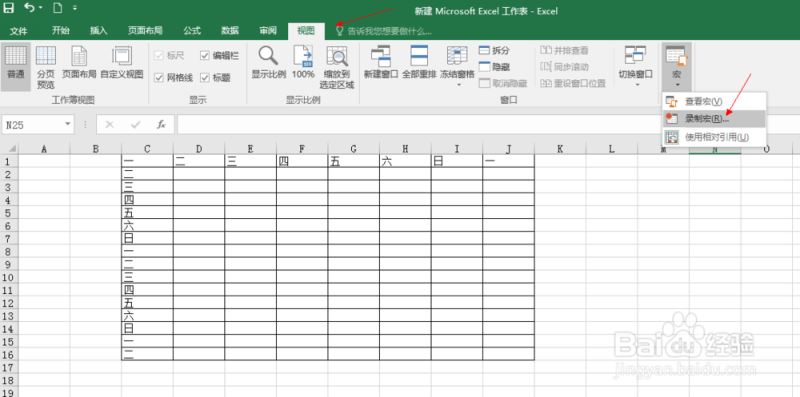The image size is (800, 397).
Task: Open the 页面布局 ribbon tab
Action: coord(145,31)
